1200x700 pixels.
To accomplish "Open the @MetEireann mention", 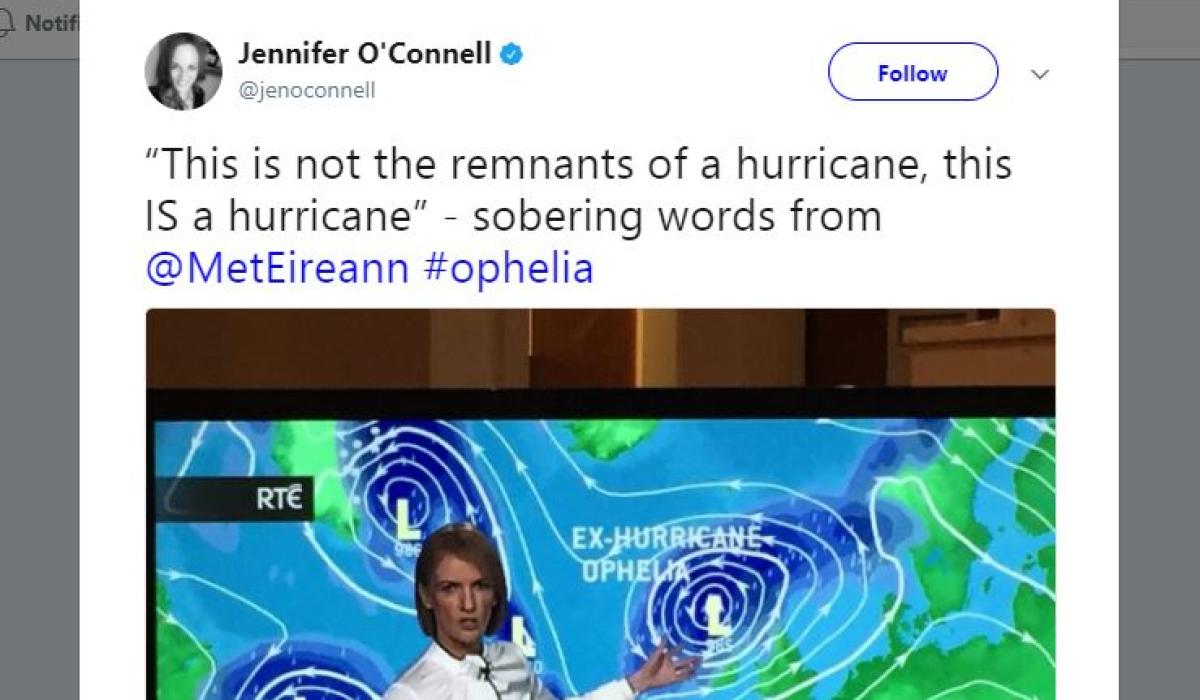I will tap(277, 268).
